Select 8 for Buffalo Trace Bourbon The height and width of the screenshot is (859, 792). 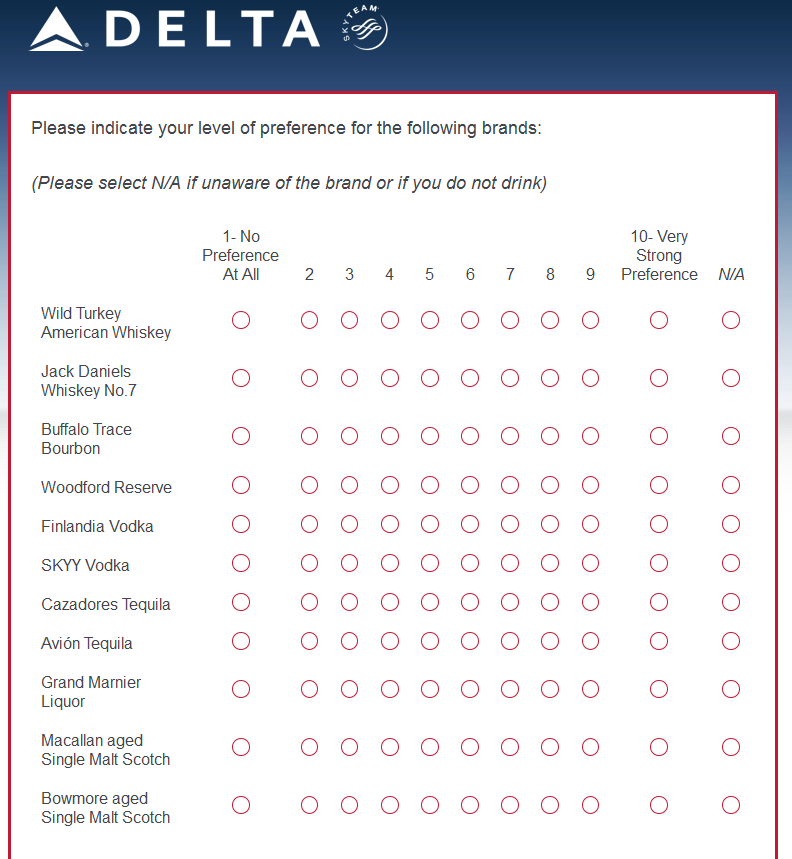coord(550,436)
